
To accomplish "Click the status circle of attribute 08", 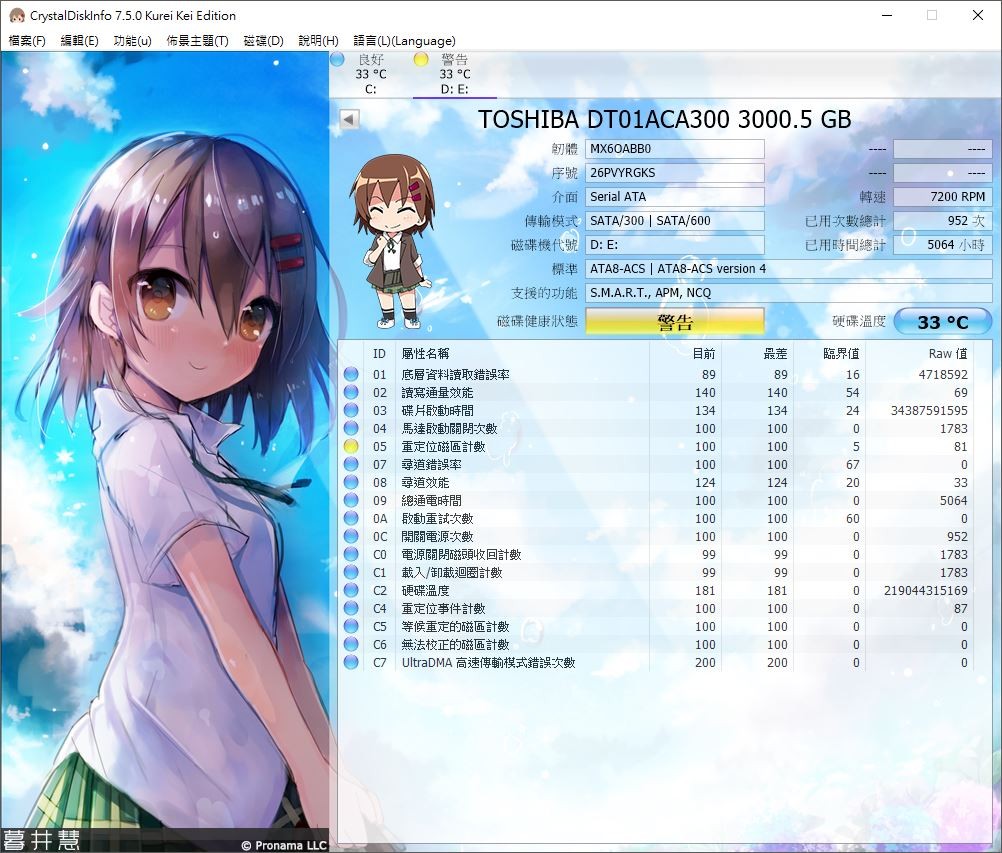I will [351, 482].
